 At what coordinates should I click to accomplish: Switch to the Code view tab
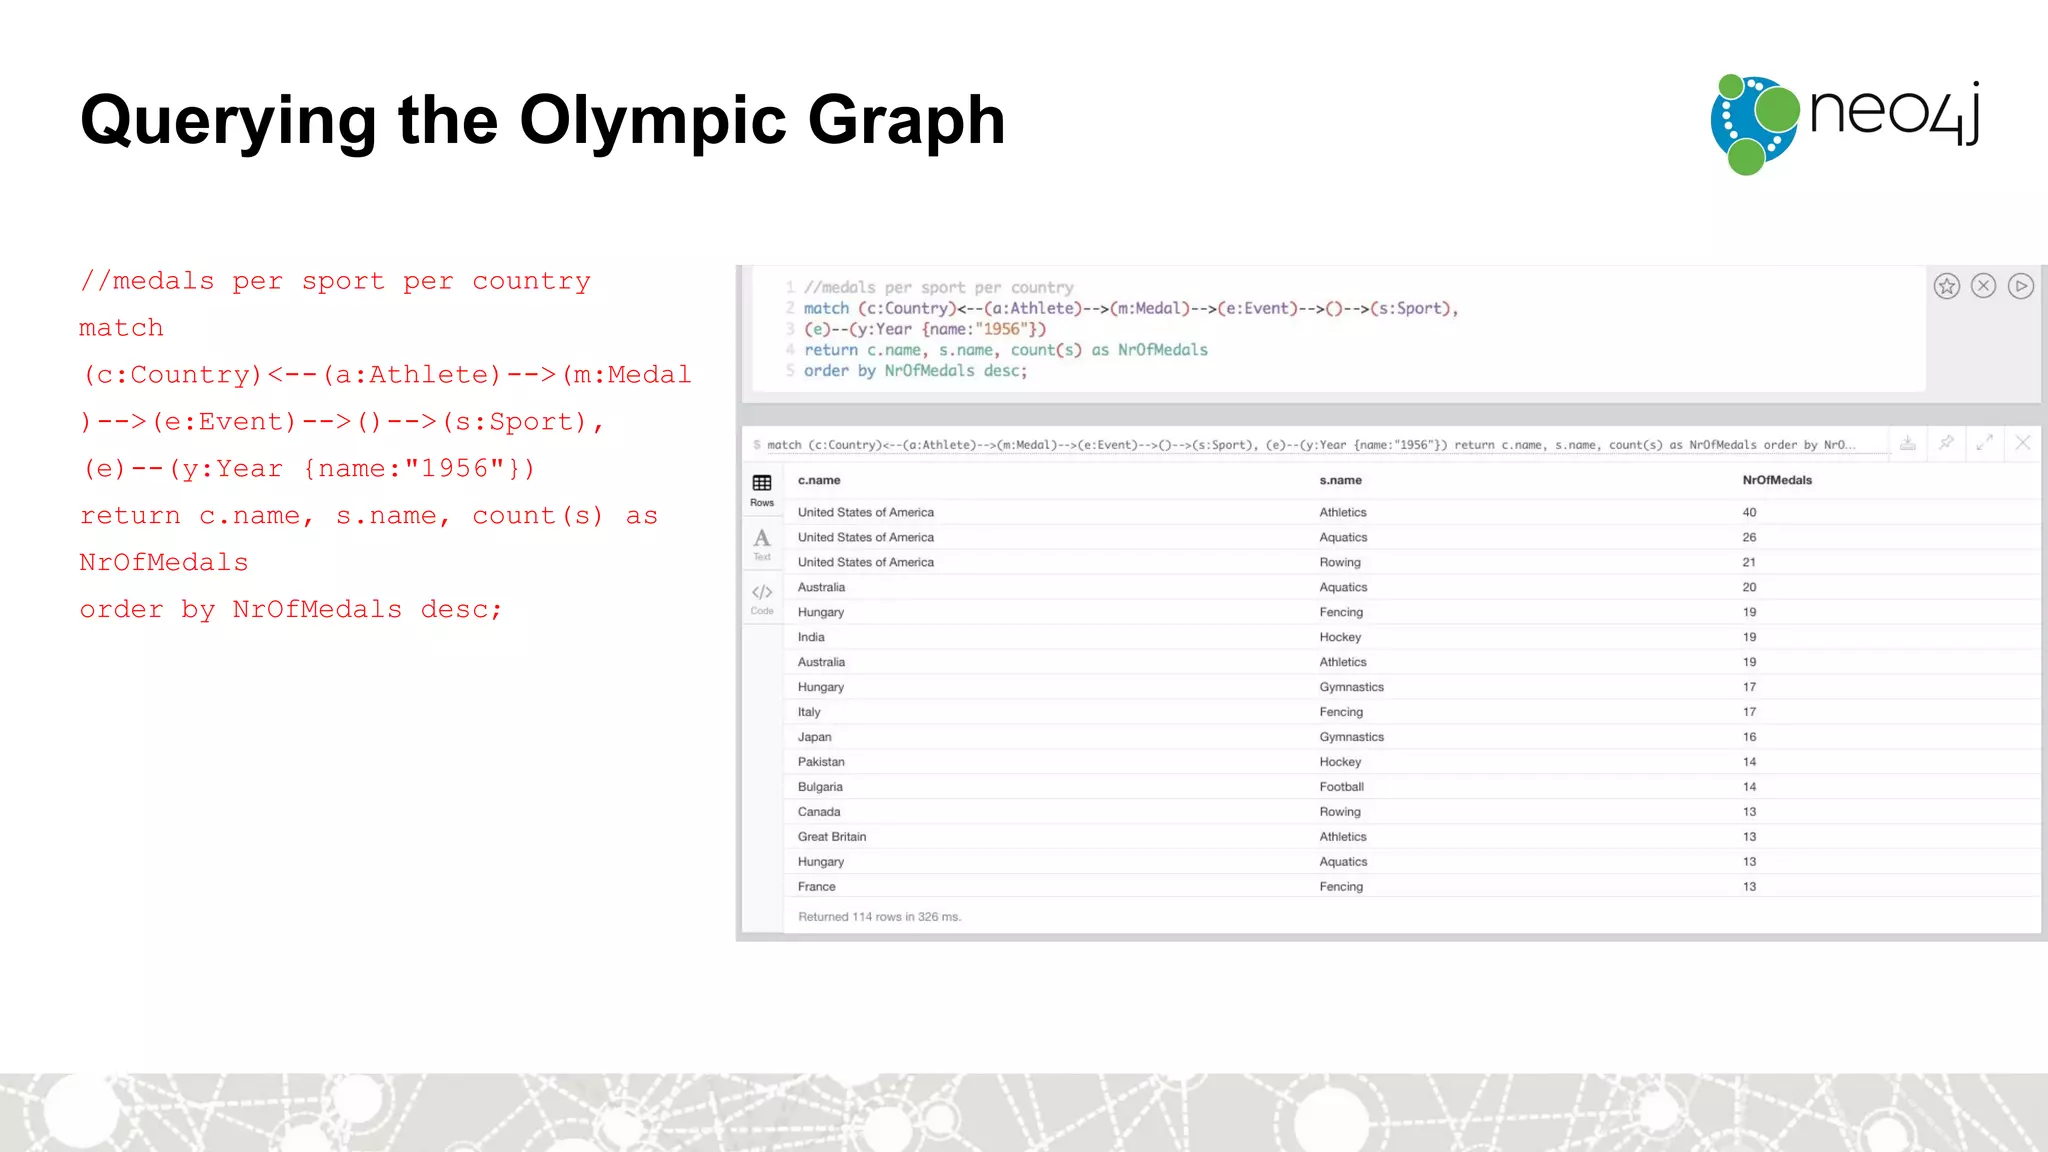pyautogui.click(x=762, y=598)
